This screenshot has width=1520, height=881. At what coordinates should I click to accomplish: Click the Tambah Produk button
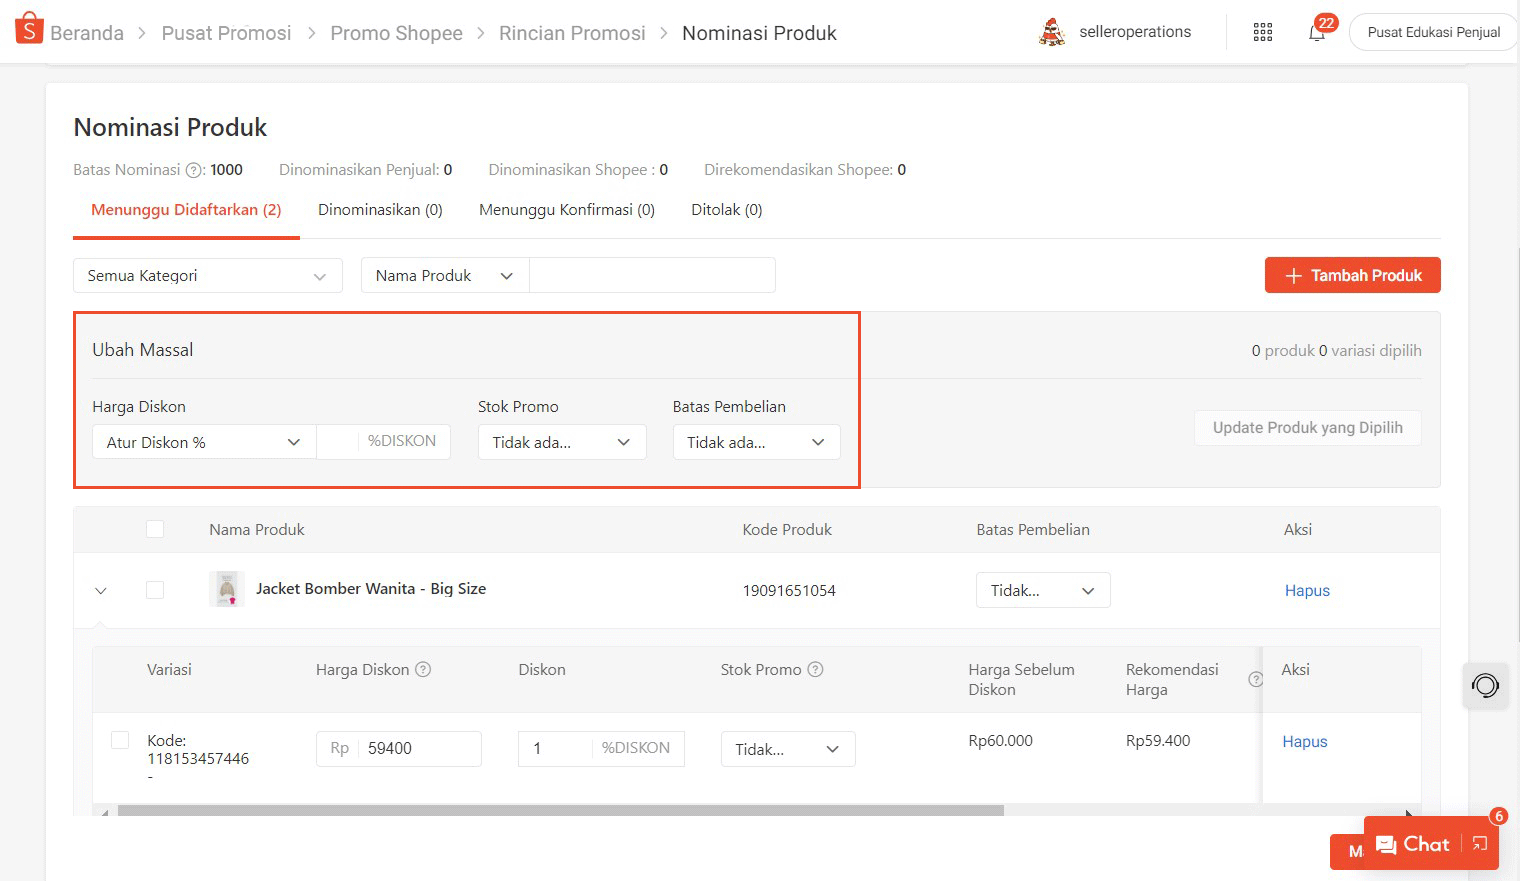[1352, 276]
